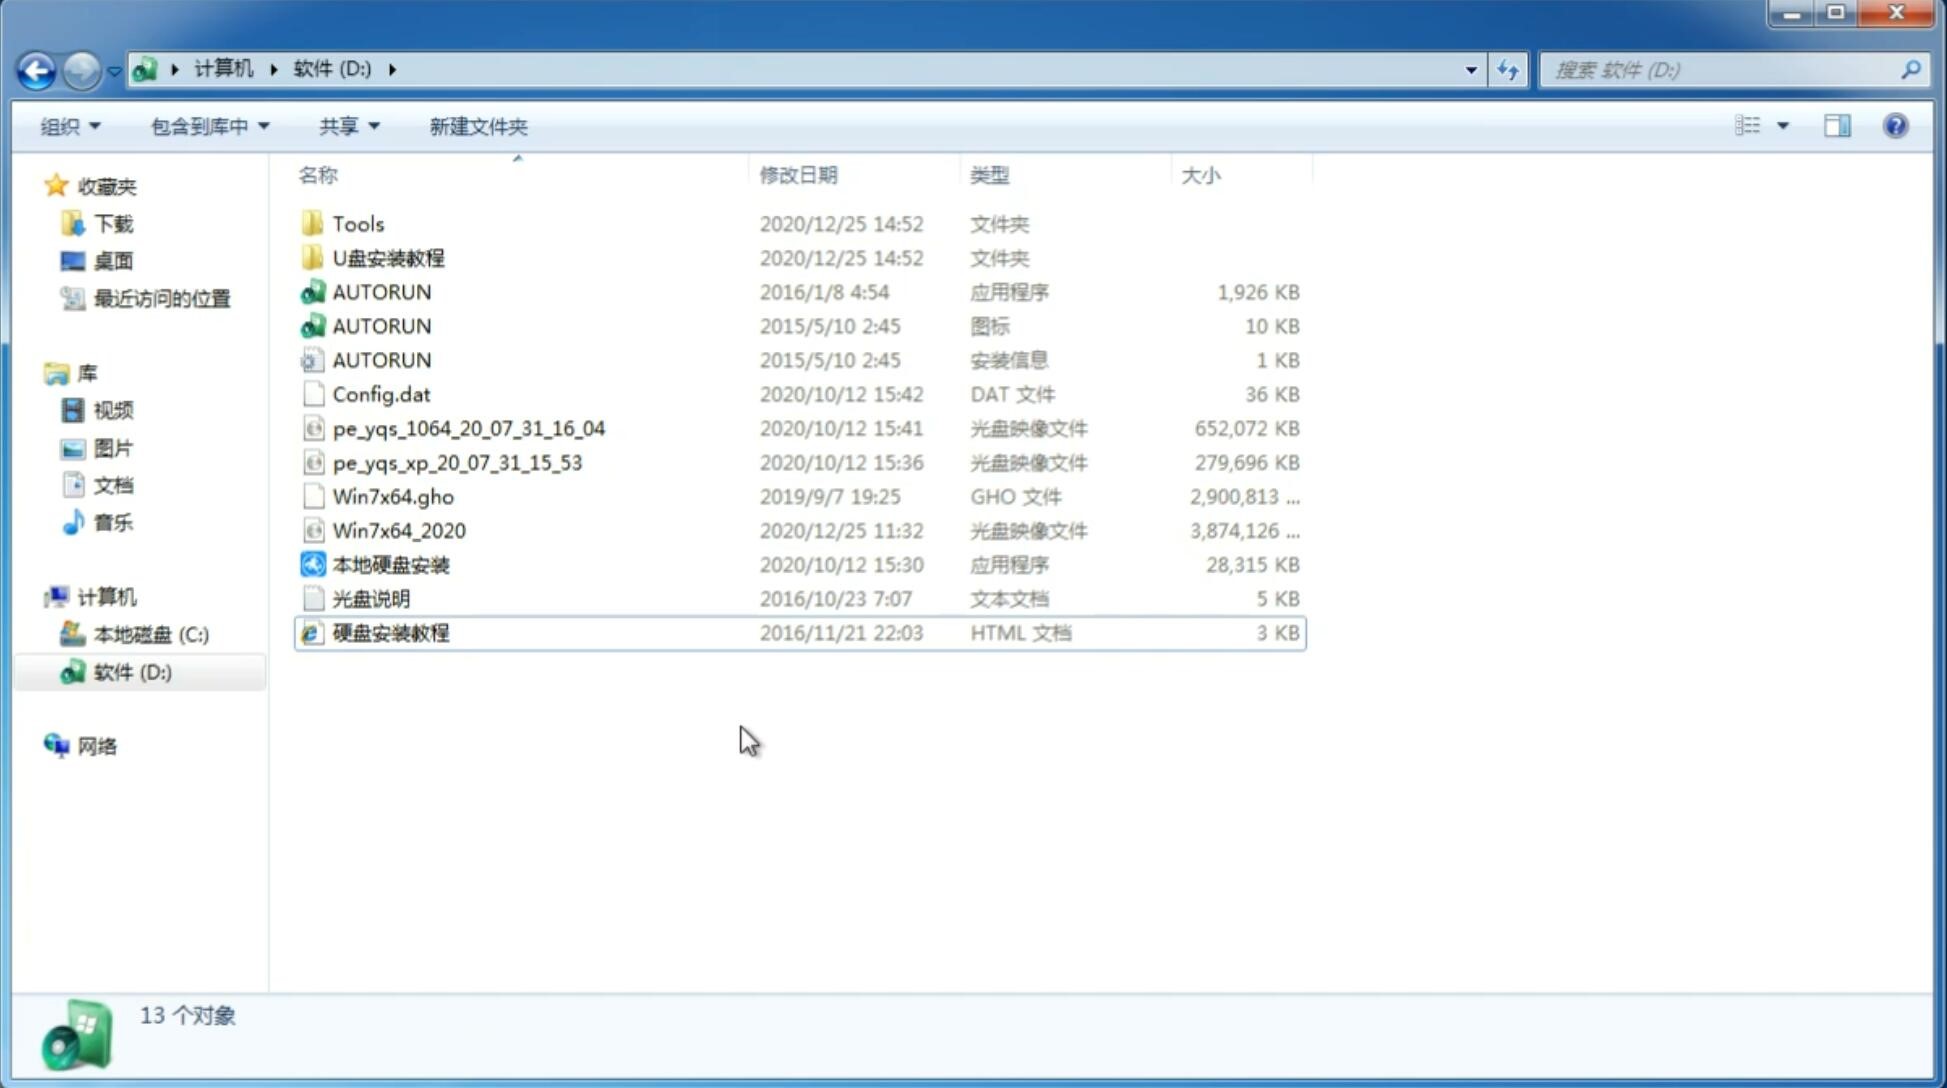Open the Tools folder

[x=356, y=223]
